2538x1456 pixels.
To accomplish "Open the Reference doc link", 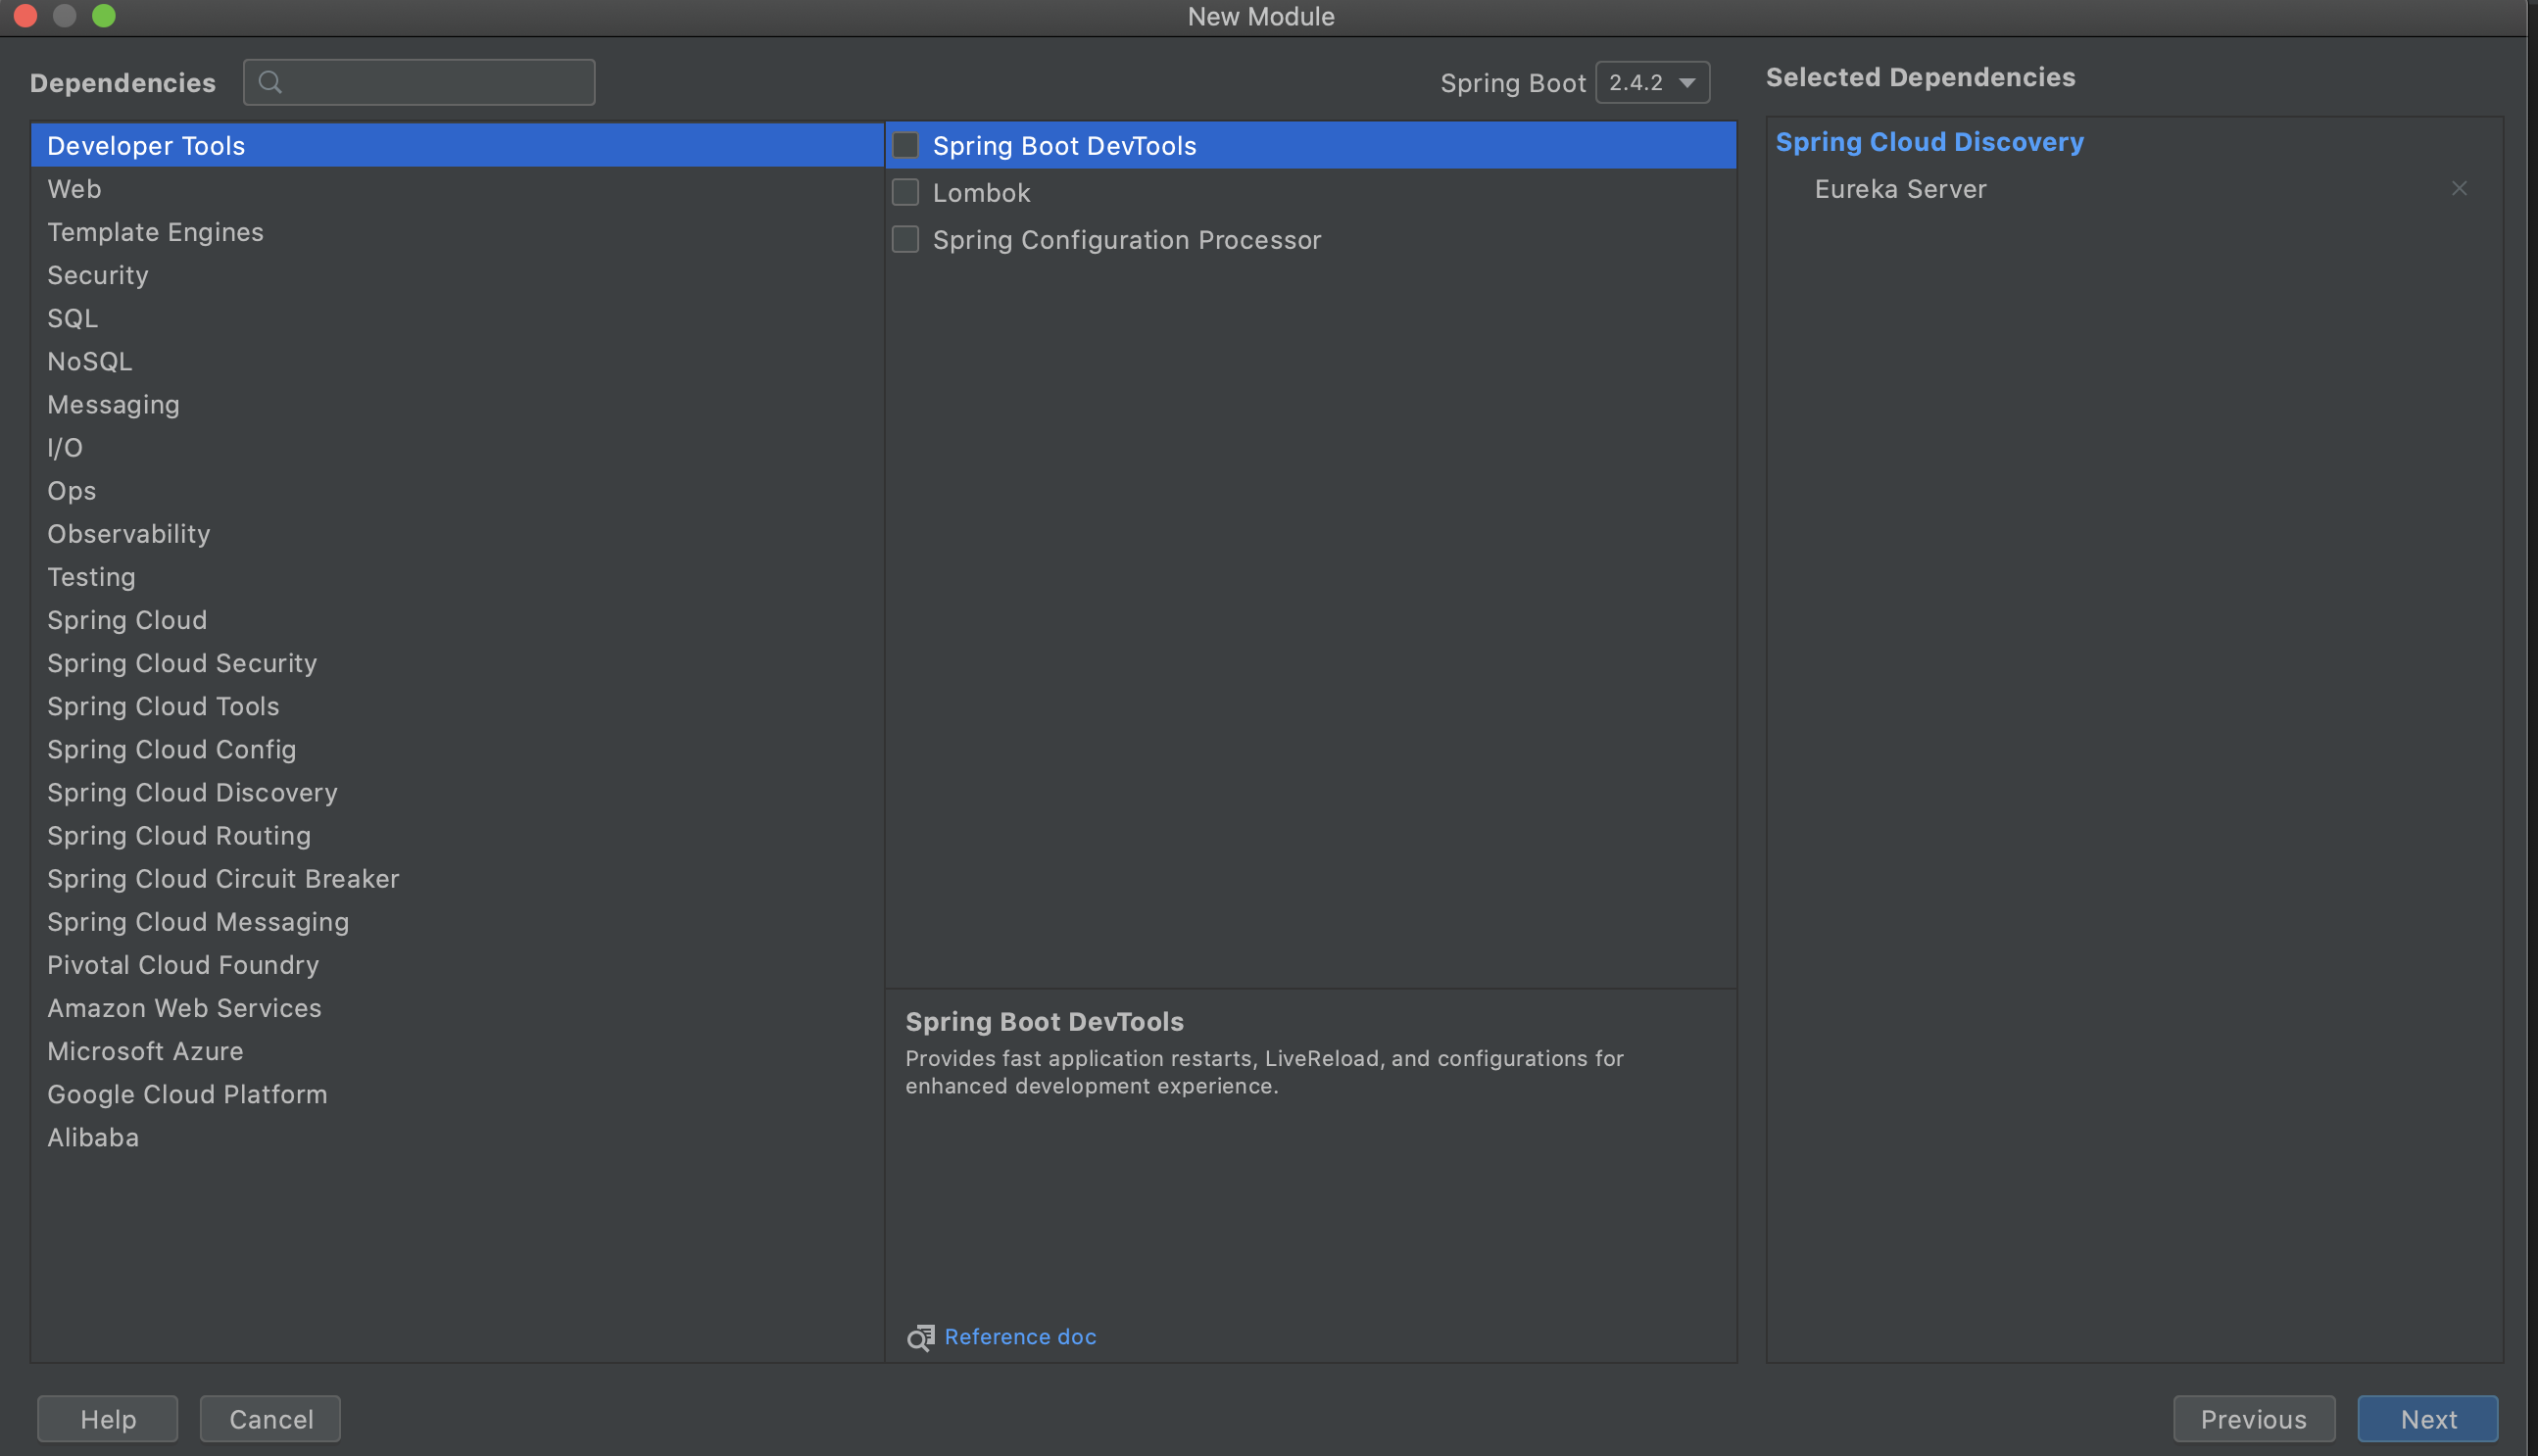I will pos(1020,1337).
